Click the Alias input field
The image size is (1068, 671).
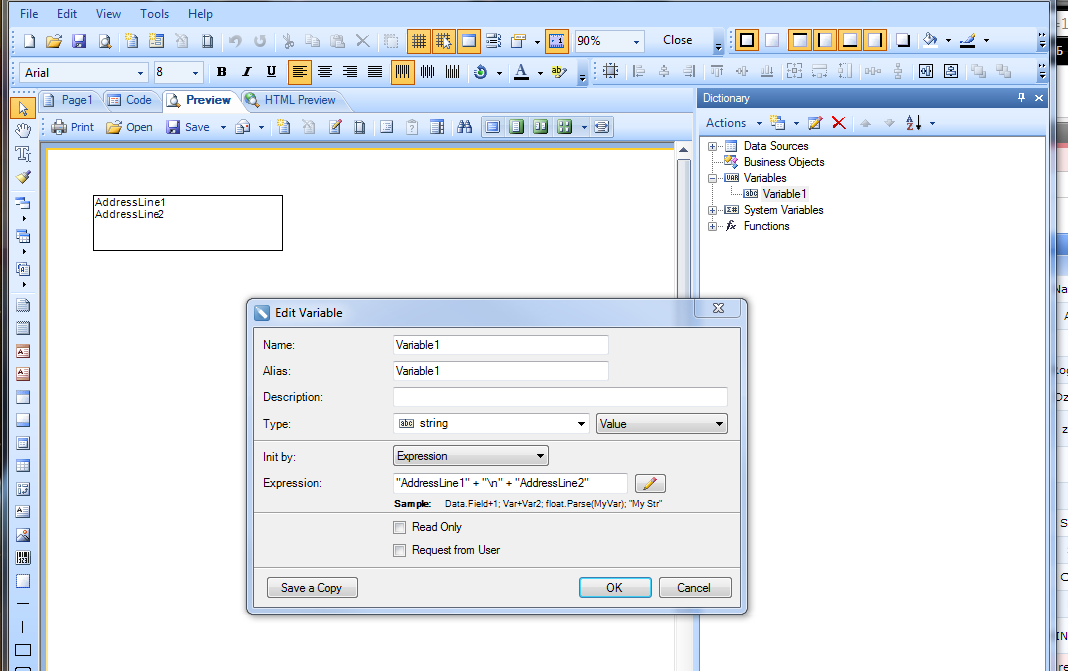[501, 371]
